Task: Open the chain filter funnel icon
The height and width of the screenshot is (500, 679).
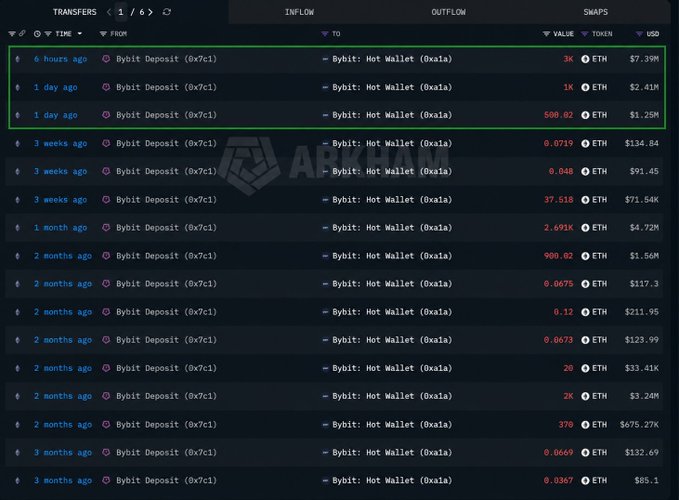Action: (x=12, y=33)
